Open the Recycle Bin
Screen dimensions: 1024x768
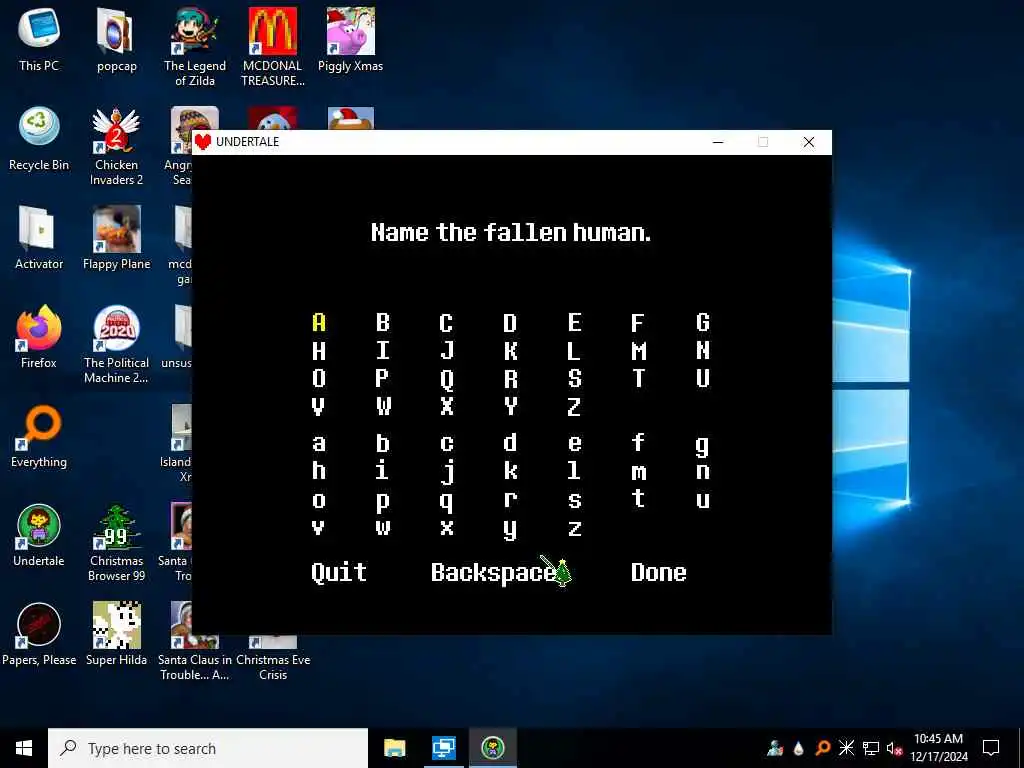[39, 138]
